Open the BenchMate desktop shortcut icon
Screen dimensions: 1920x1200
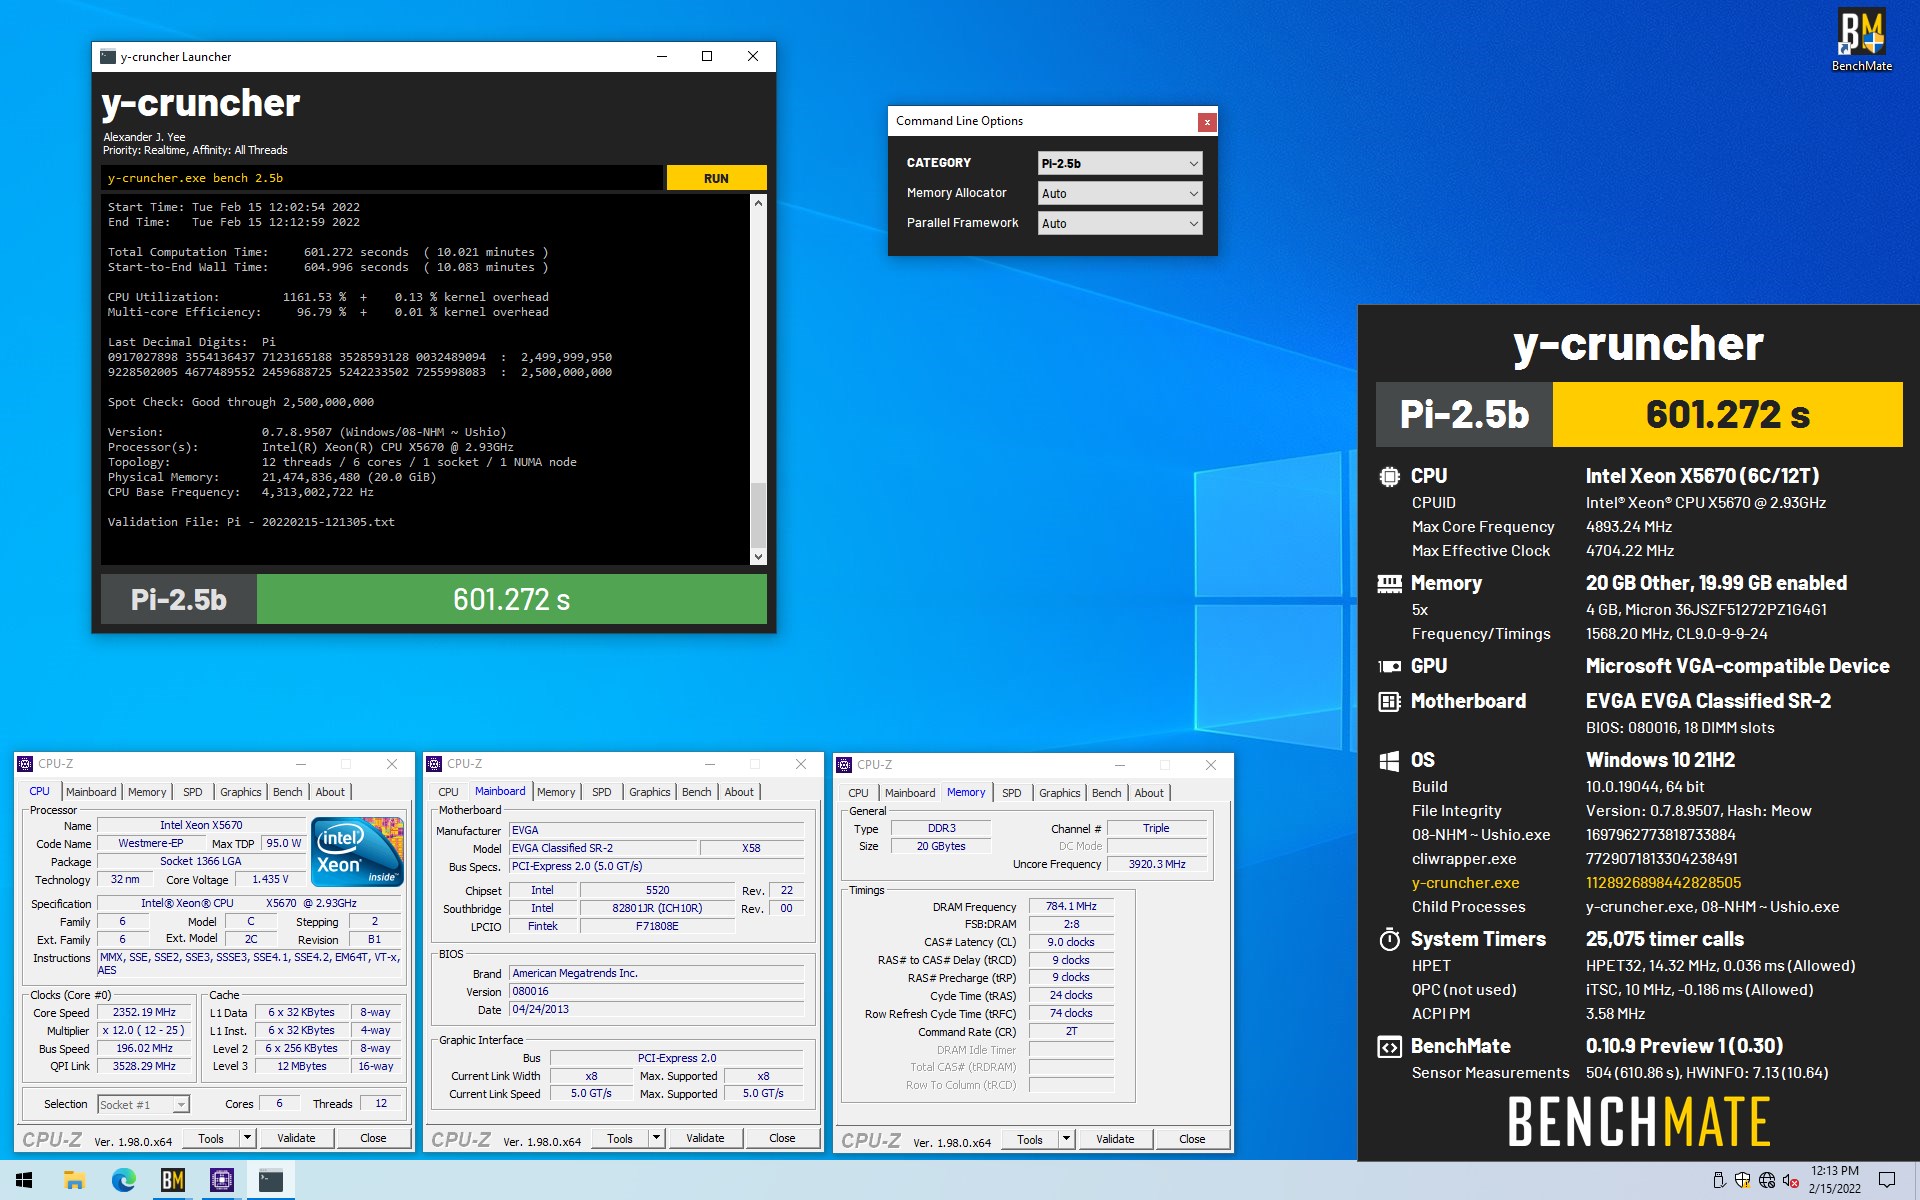pyautogui.click(x=1861, y=41)
